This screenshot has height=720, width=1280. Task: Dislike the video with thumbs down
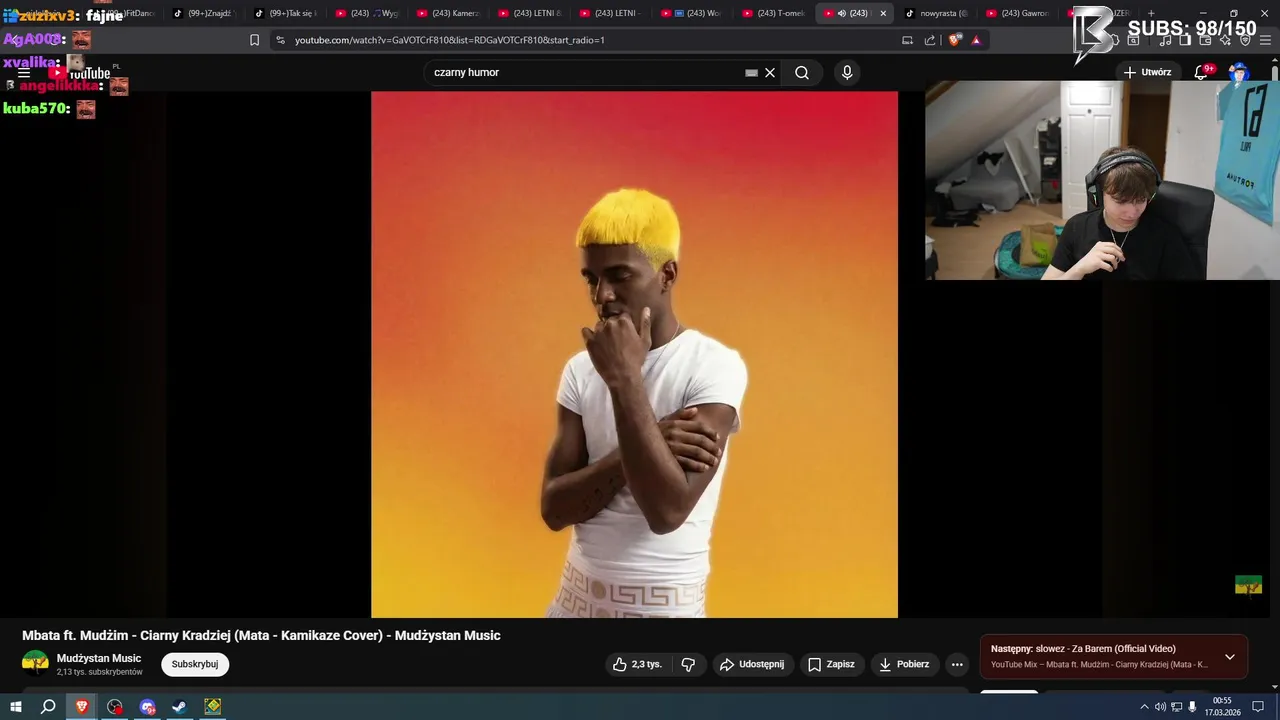(x=688, y=664)
